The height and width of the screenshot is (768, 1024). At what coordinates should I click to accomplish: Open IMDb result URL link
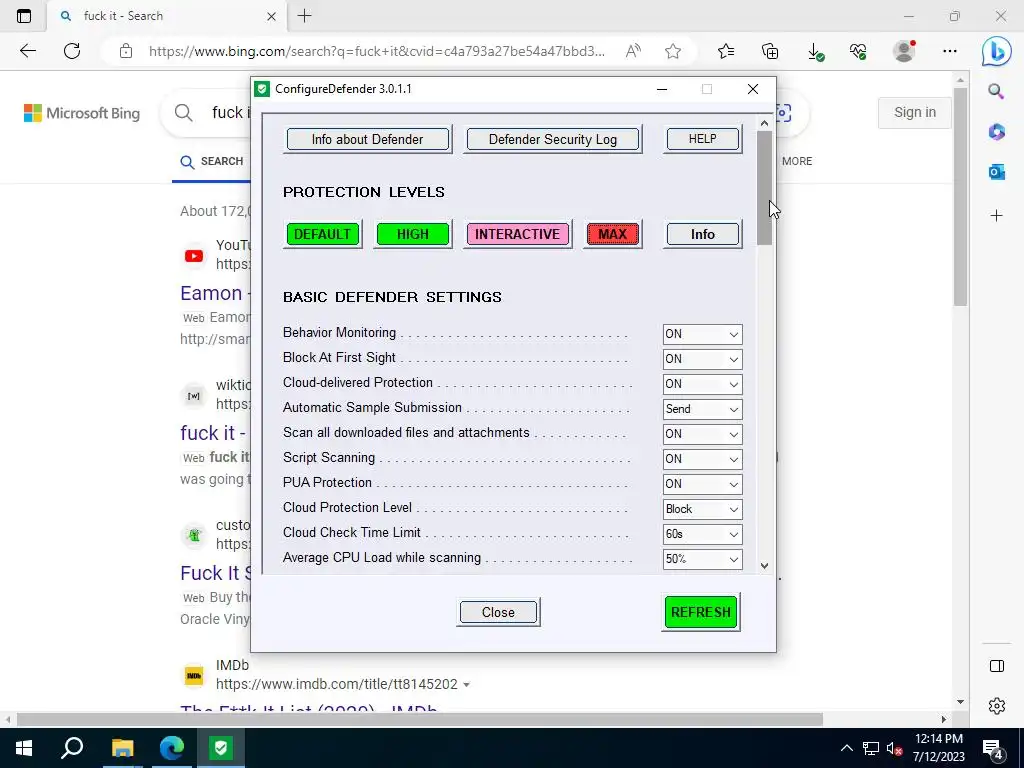pos(336,684)
